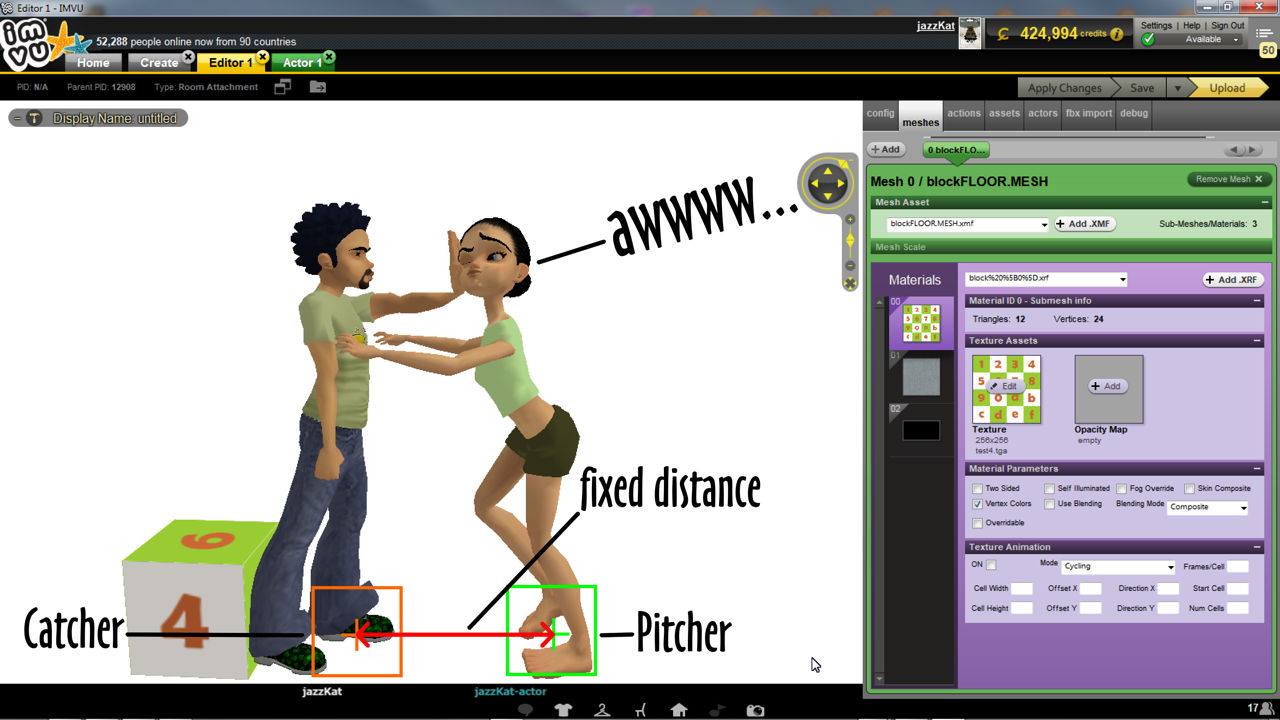Close the Actor 1 tab
1280x720 pixels.
(329, 57)
